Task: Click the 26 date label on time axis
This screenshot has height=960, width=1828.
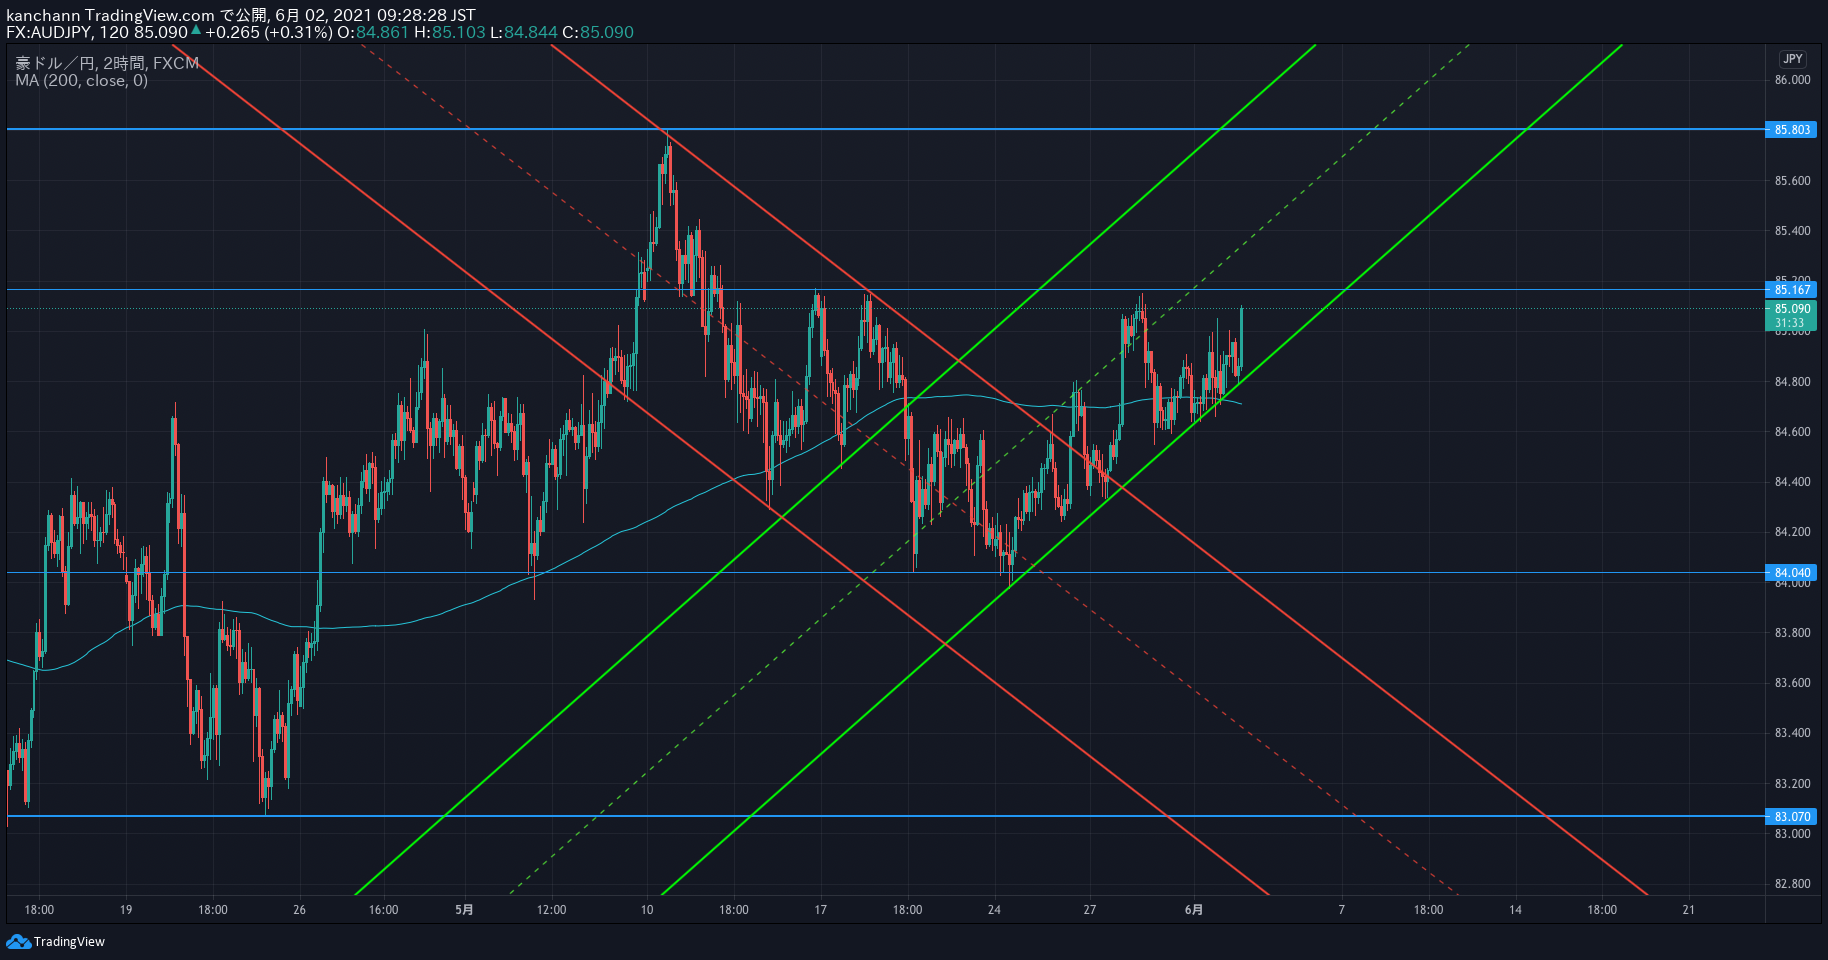Action: click(x=300, y=910)
